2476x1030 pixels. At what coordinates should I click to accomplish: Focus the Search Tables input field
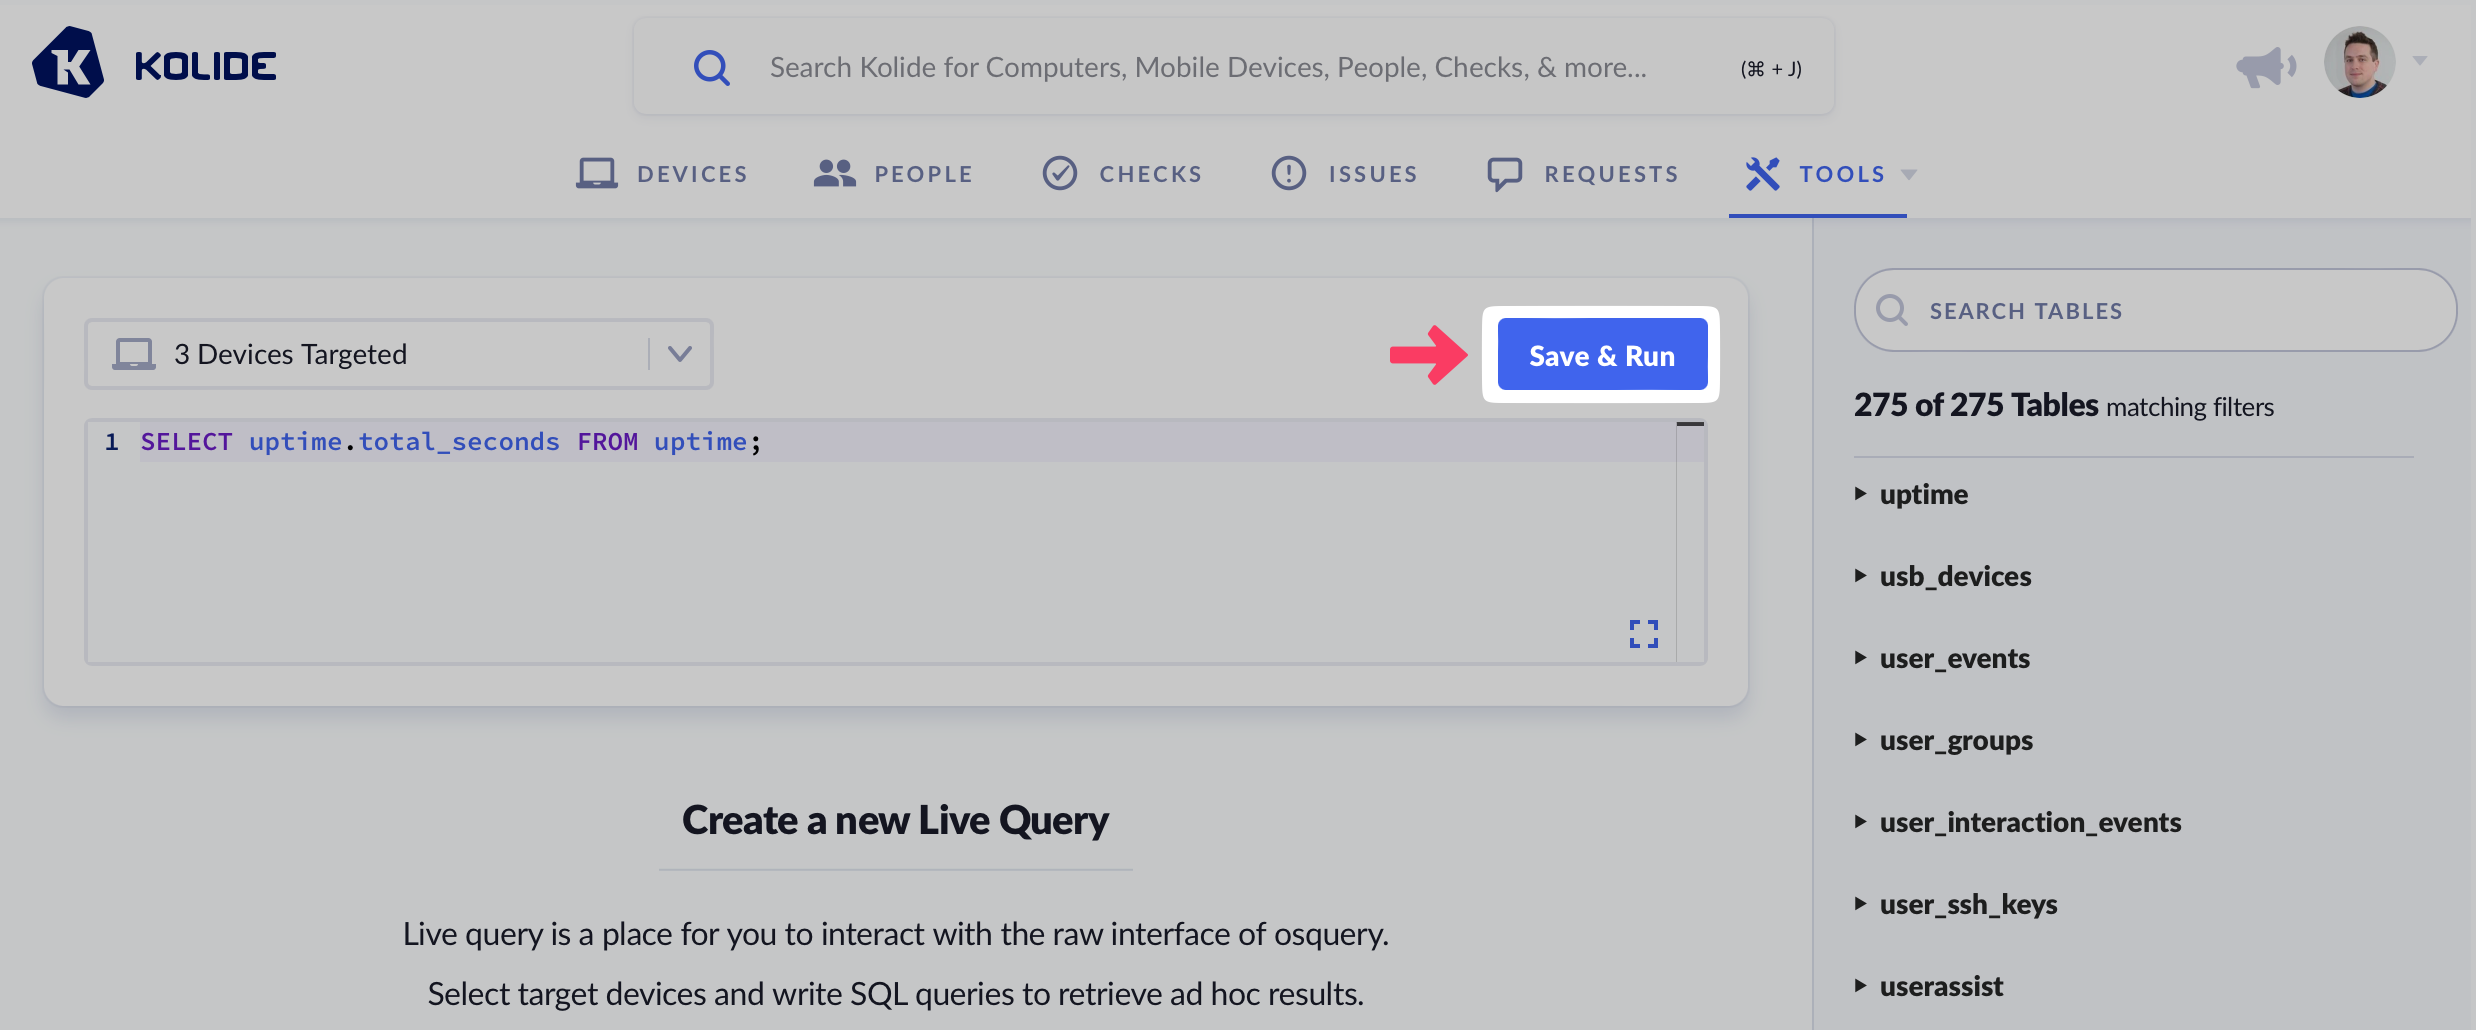[2170, 311]
